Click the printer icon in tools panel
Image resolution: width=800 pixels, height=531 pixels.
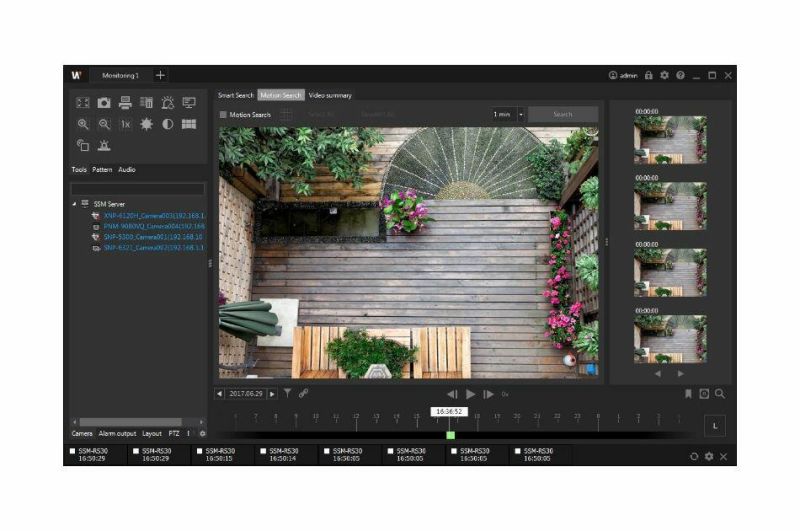(x=125, y=103)
